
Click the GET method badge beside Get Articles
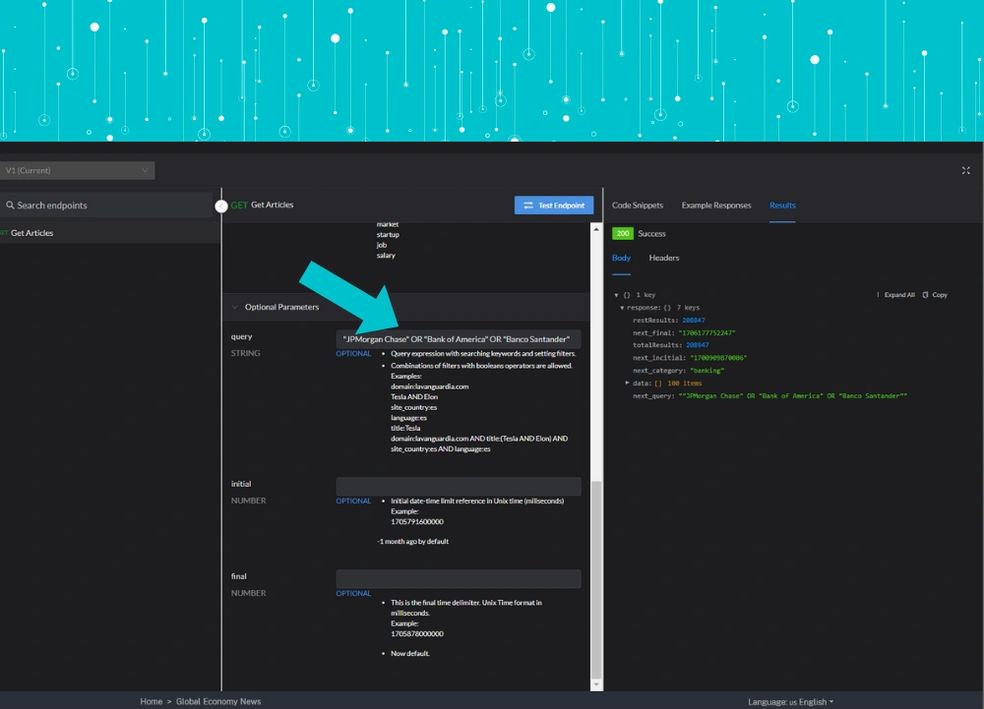coord(239,204)
